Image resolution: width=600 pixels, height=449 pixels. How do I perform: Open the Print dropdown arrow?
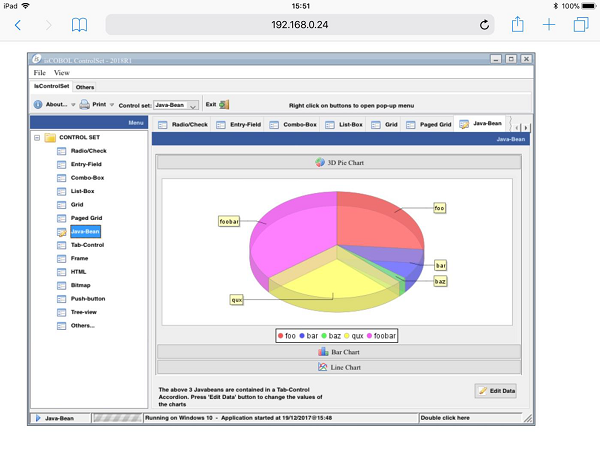tap(113, 105)
